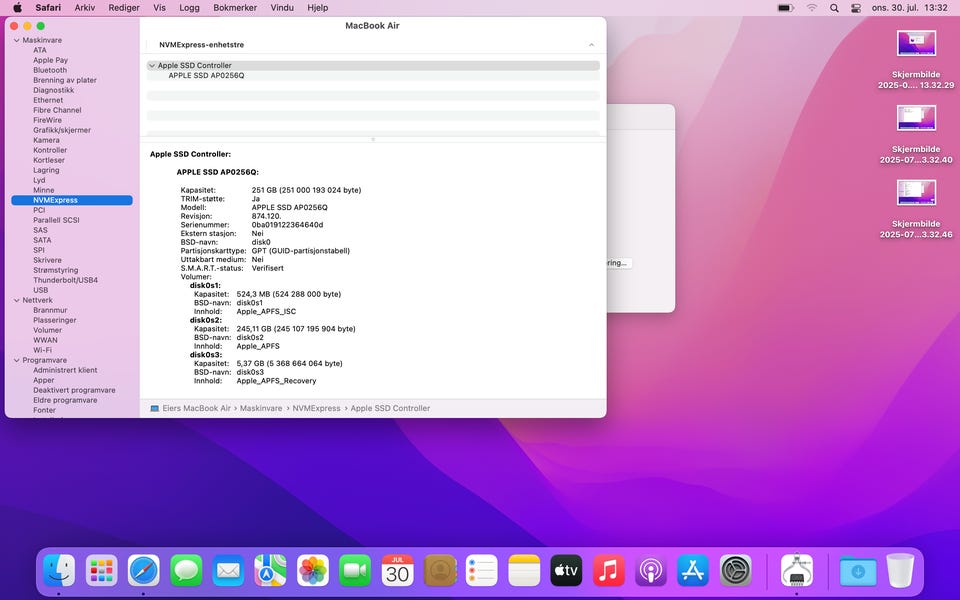Open the Arkiv menu
This screenshot has height=600, width=960.
click(85, 7)
